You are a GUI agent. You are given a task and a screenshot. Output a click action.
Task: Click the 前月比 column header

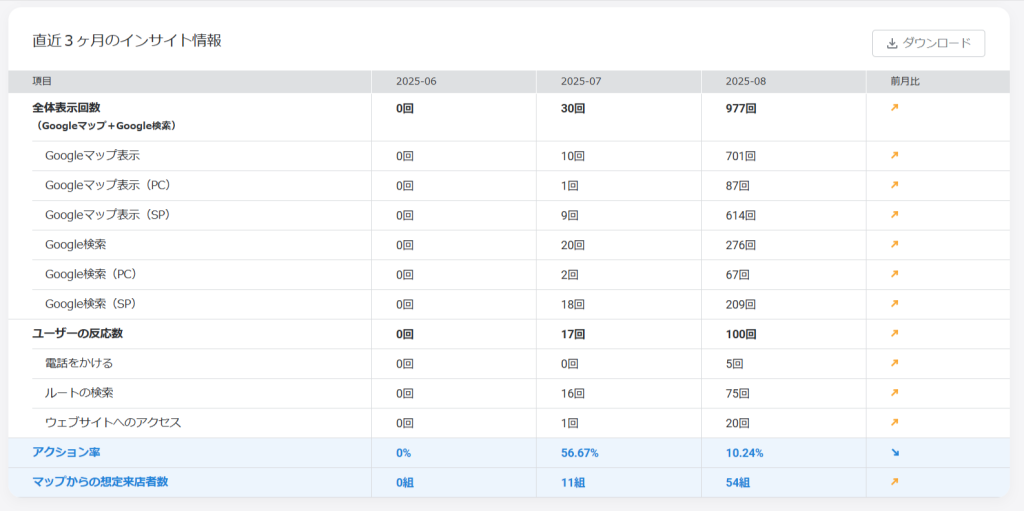[x=905, y=81]
